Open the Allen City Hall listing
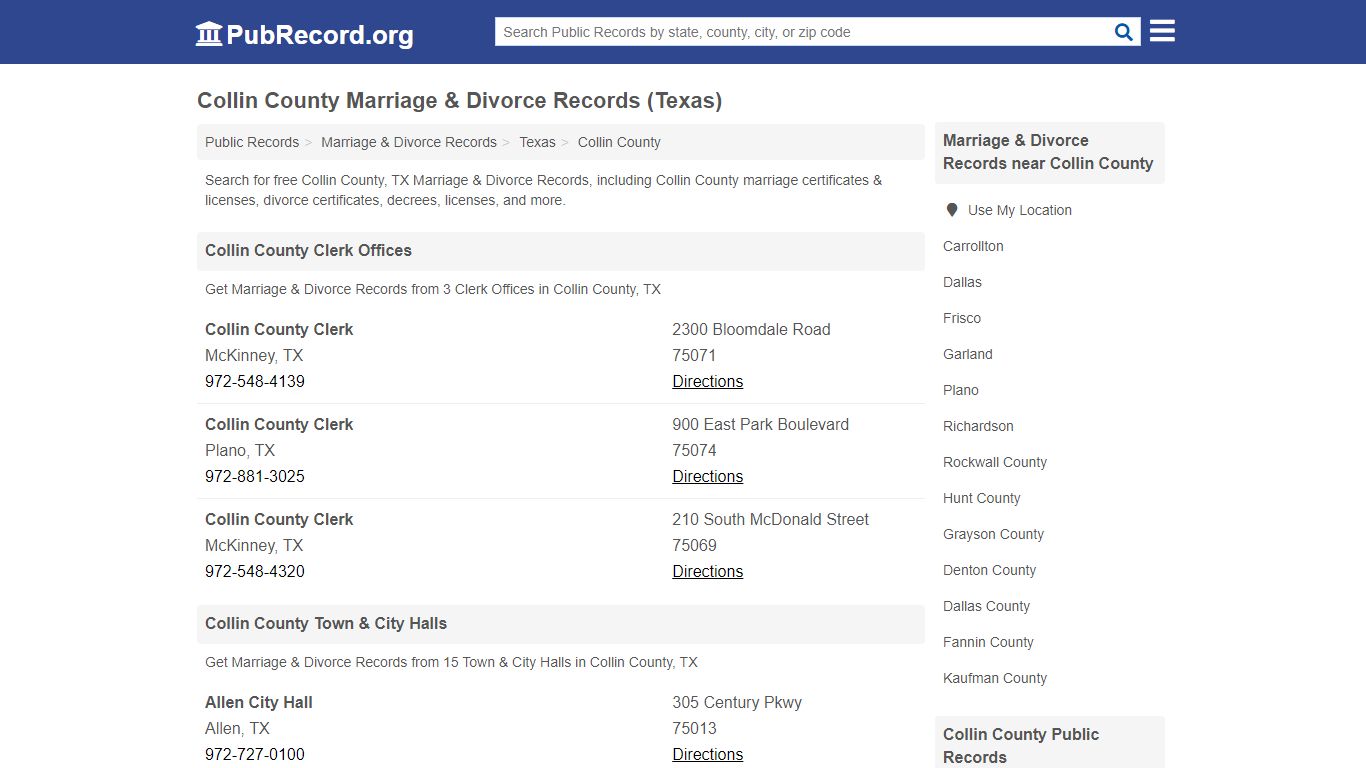This screenshot has height=768, width=1366. point(259,702)
